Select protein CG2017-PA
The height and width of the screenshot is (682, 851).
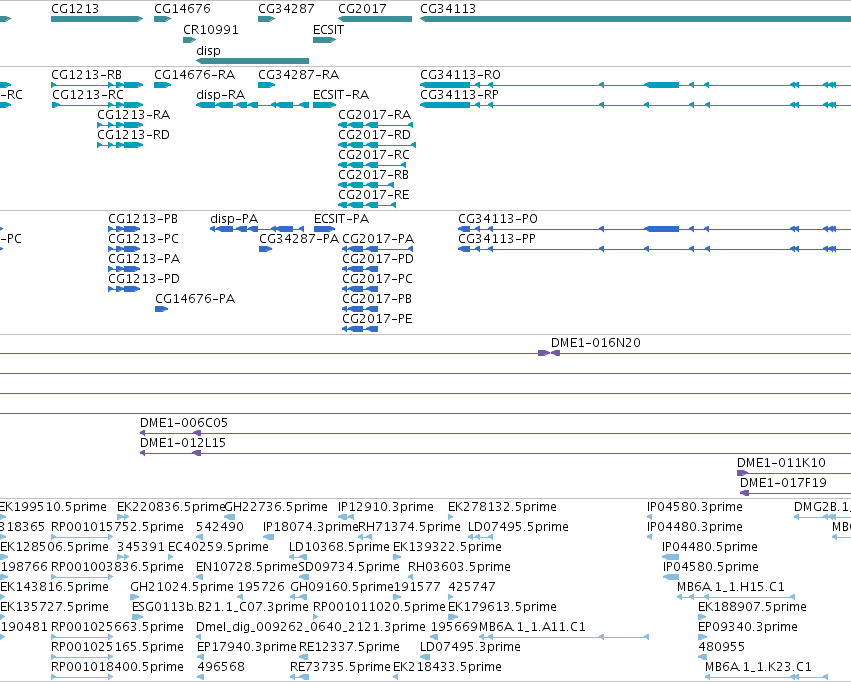click(x=377, y=249)
